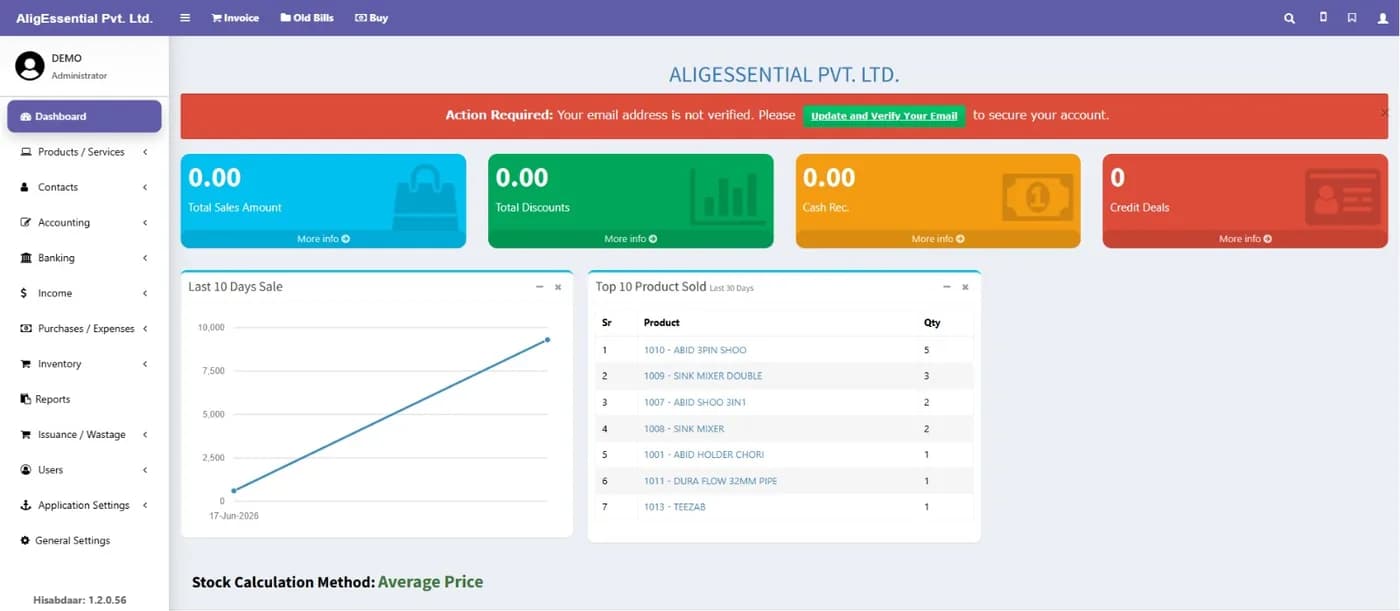Open product 1009 - SINK MIXER DOUBLE
Viewport: 1400px width, 611px height.
(x=703, y=376)
